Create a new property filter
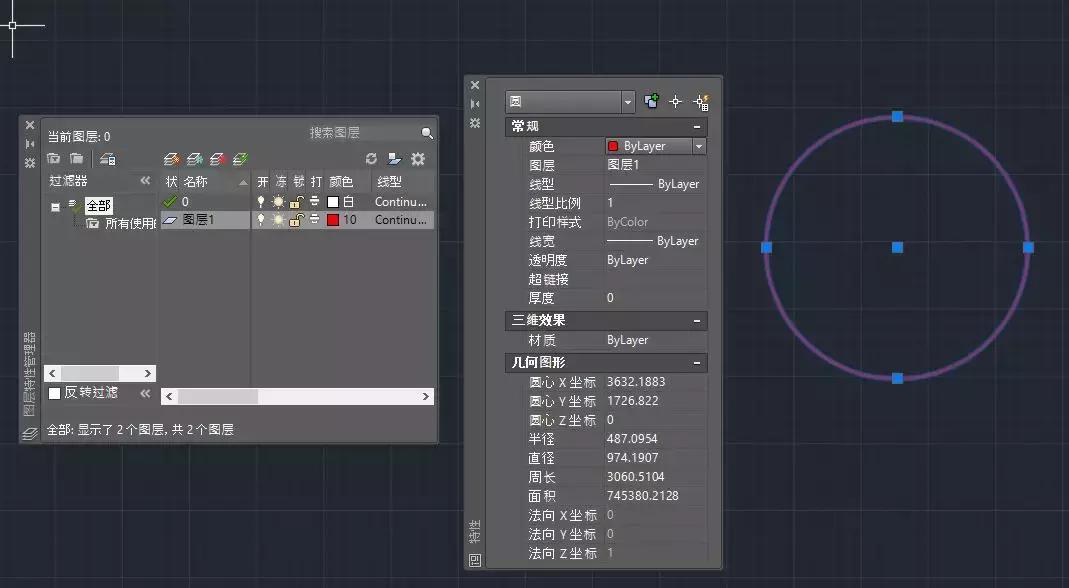Image resolution: width=1069 pixels, height=588 pixels. (54, 158)
